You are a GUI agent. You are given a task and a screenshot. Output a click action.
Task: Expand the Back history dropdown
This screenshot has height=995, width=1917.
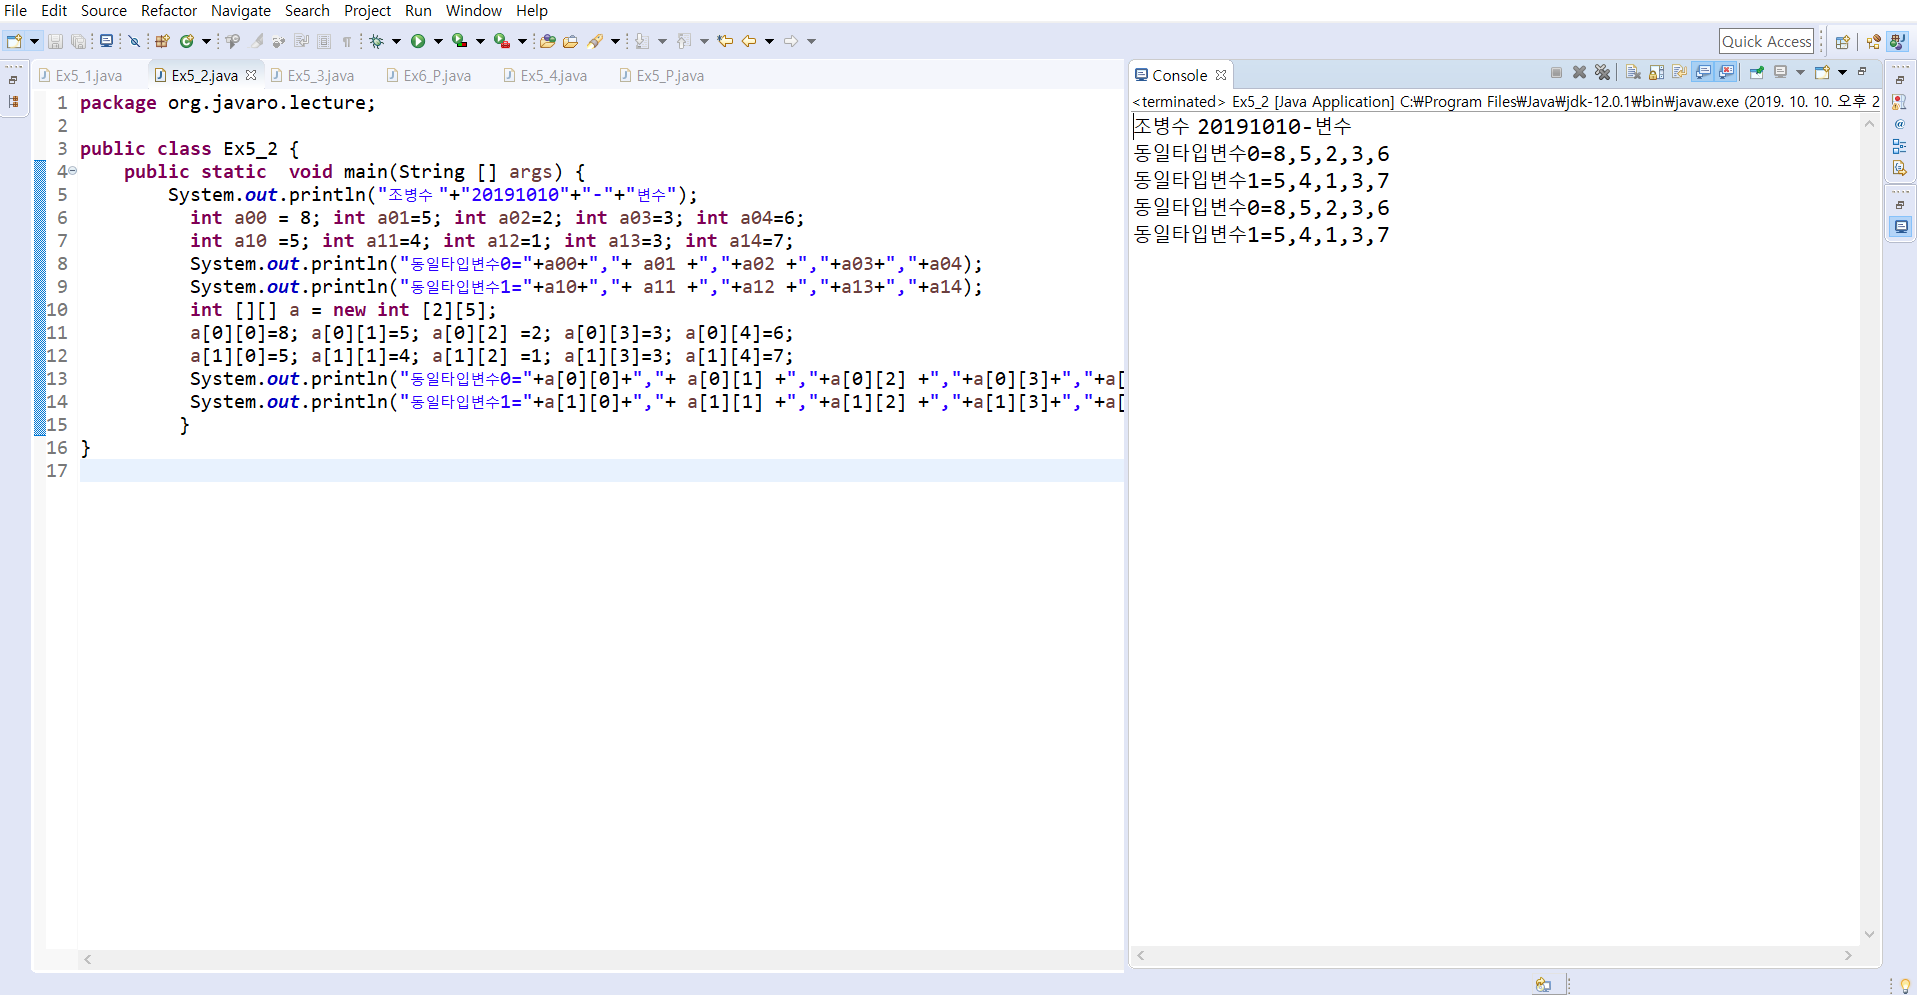[x=769, y=41]
